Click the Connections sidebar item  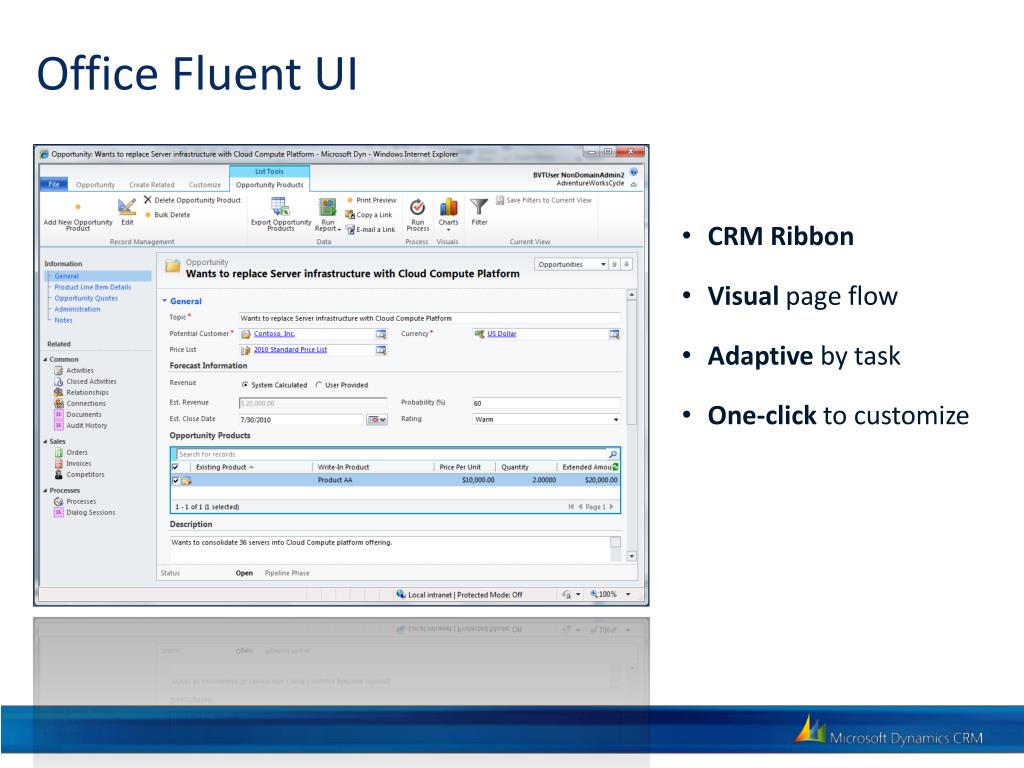(x=80, y=404)
